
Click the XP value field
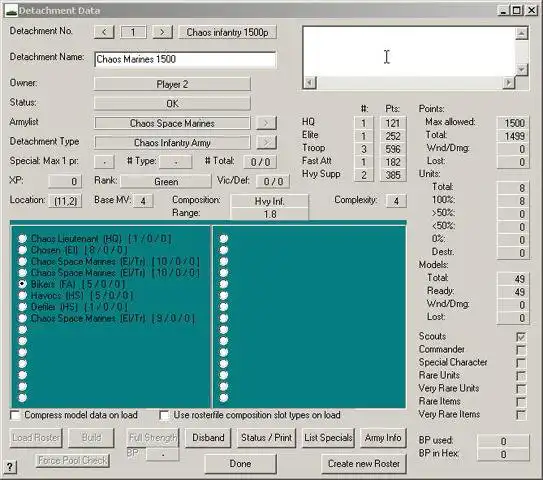coord(65,181)
